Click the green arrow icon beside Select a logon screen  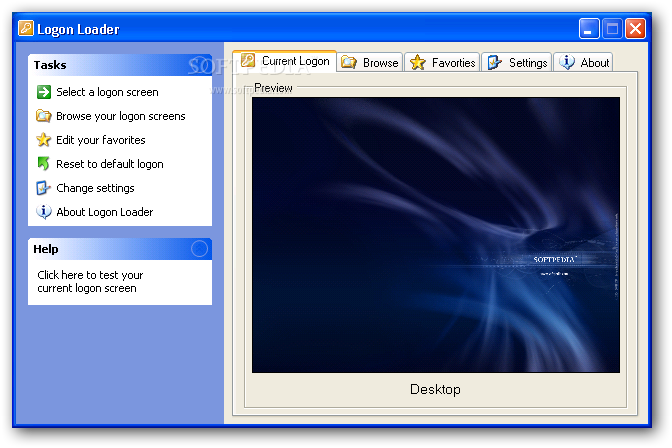(x=44, y=92)
